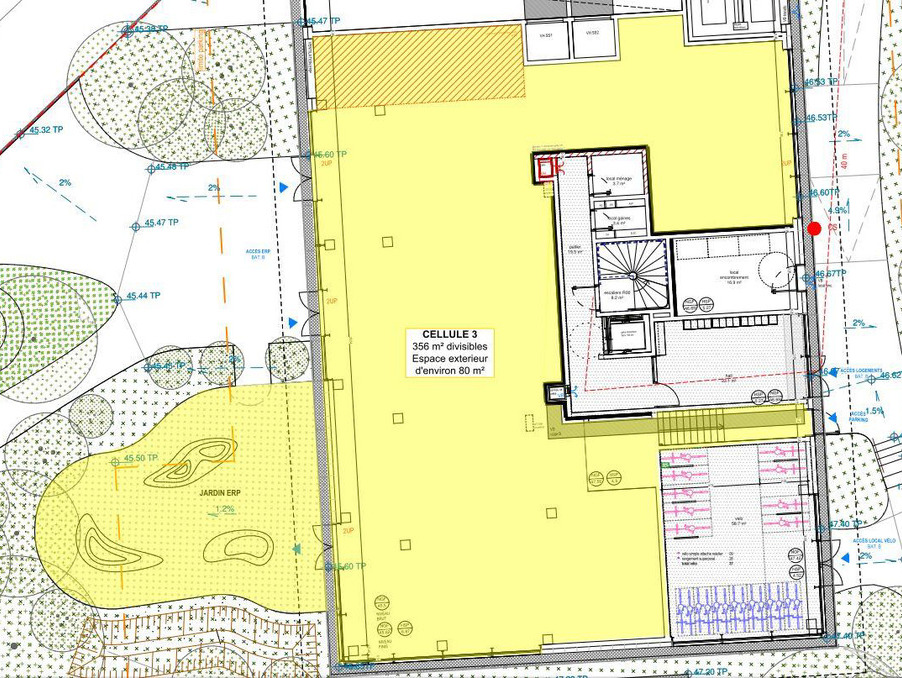Click the 1.2% slope label in garden
Viewport: 902px width, 678px height.
pos(225,509)
